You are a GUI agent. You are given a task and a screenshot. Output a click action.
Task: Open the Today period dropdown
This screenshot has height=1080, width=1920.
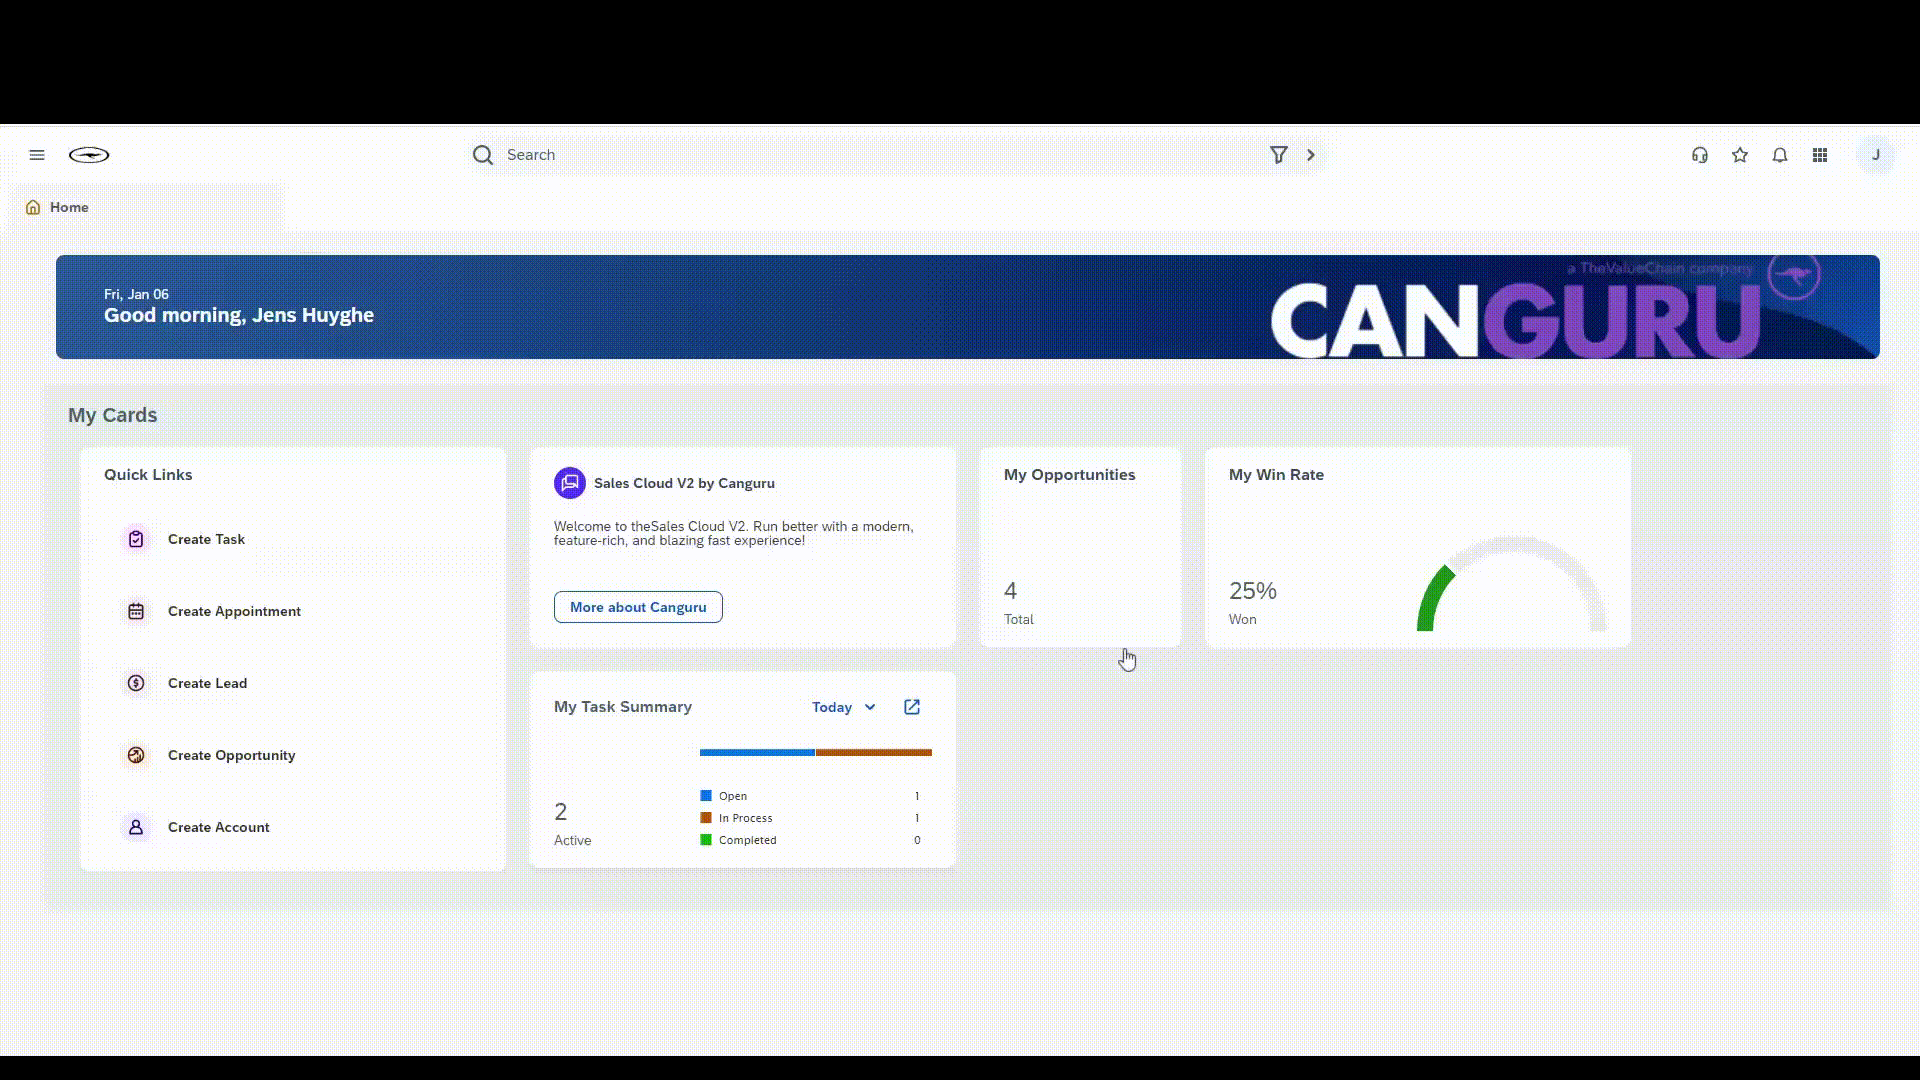point(844,707)
